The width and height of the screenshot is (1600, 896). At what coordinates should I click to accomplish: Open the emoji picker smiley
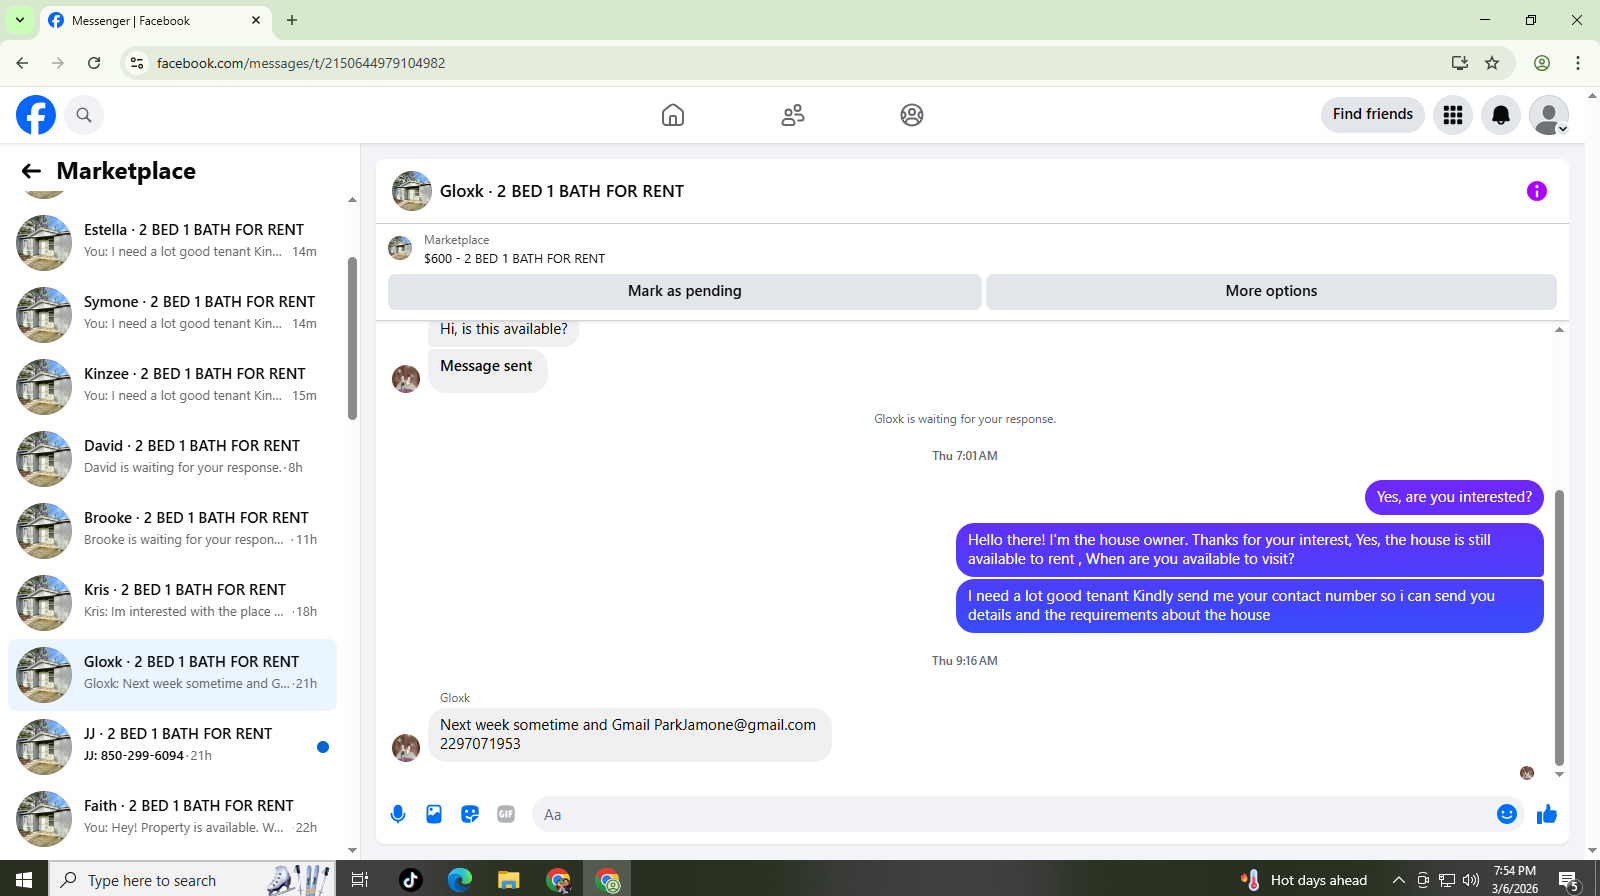pyautogui.click(x=1507, y=814)
